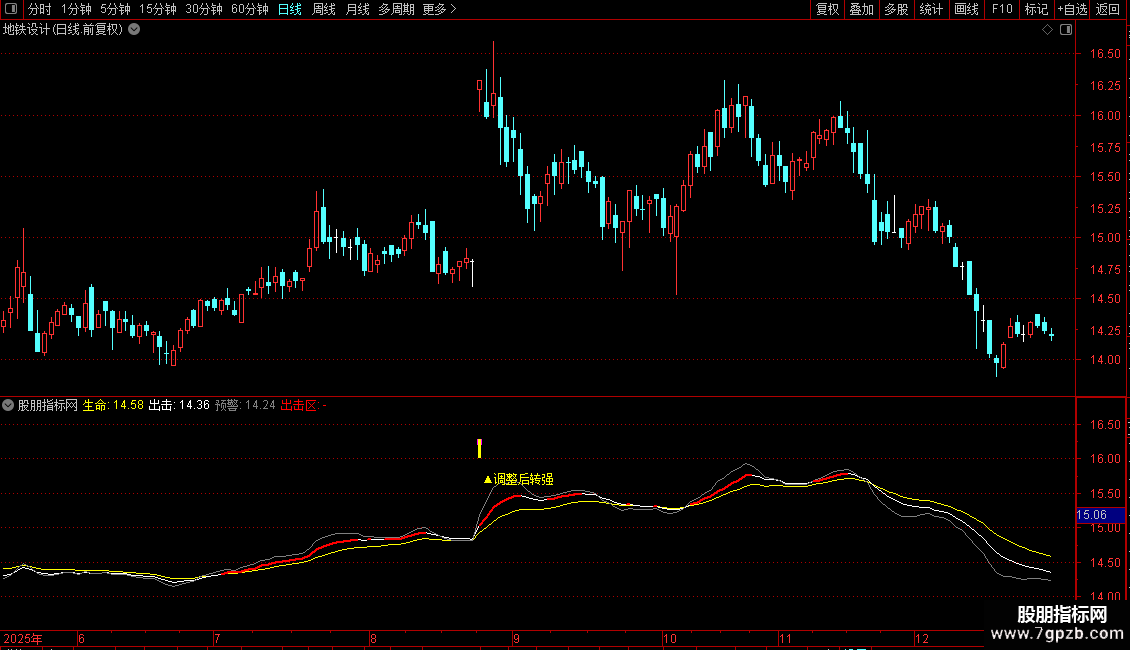This screenshot has height=650, width=1130.
Task: Open 画线 drawing tools
Action: 966,9
